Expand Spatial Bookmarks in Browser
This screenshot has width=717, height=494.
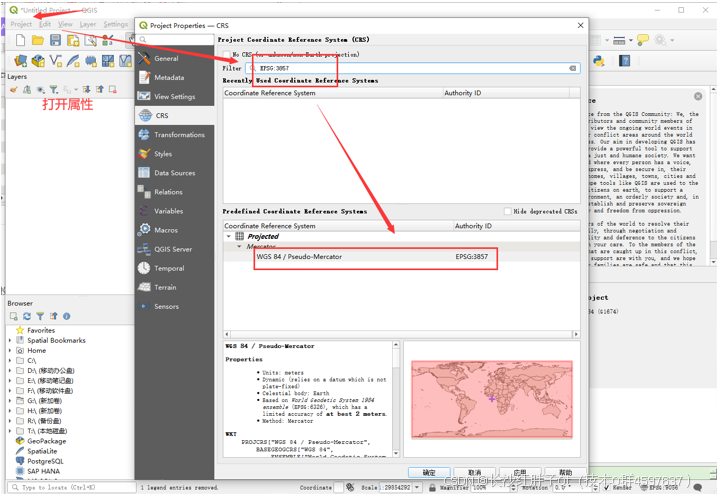10,340
